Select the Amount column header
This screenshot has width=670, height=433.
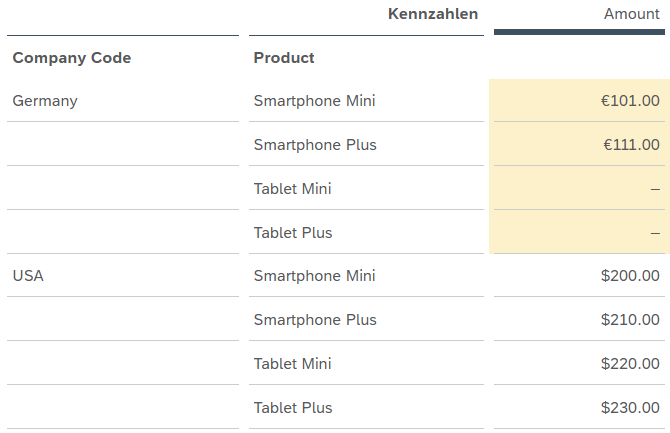coord(631,14)
